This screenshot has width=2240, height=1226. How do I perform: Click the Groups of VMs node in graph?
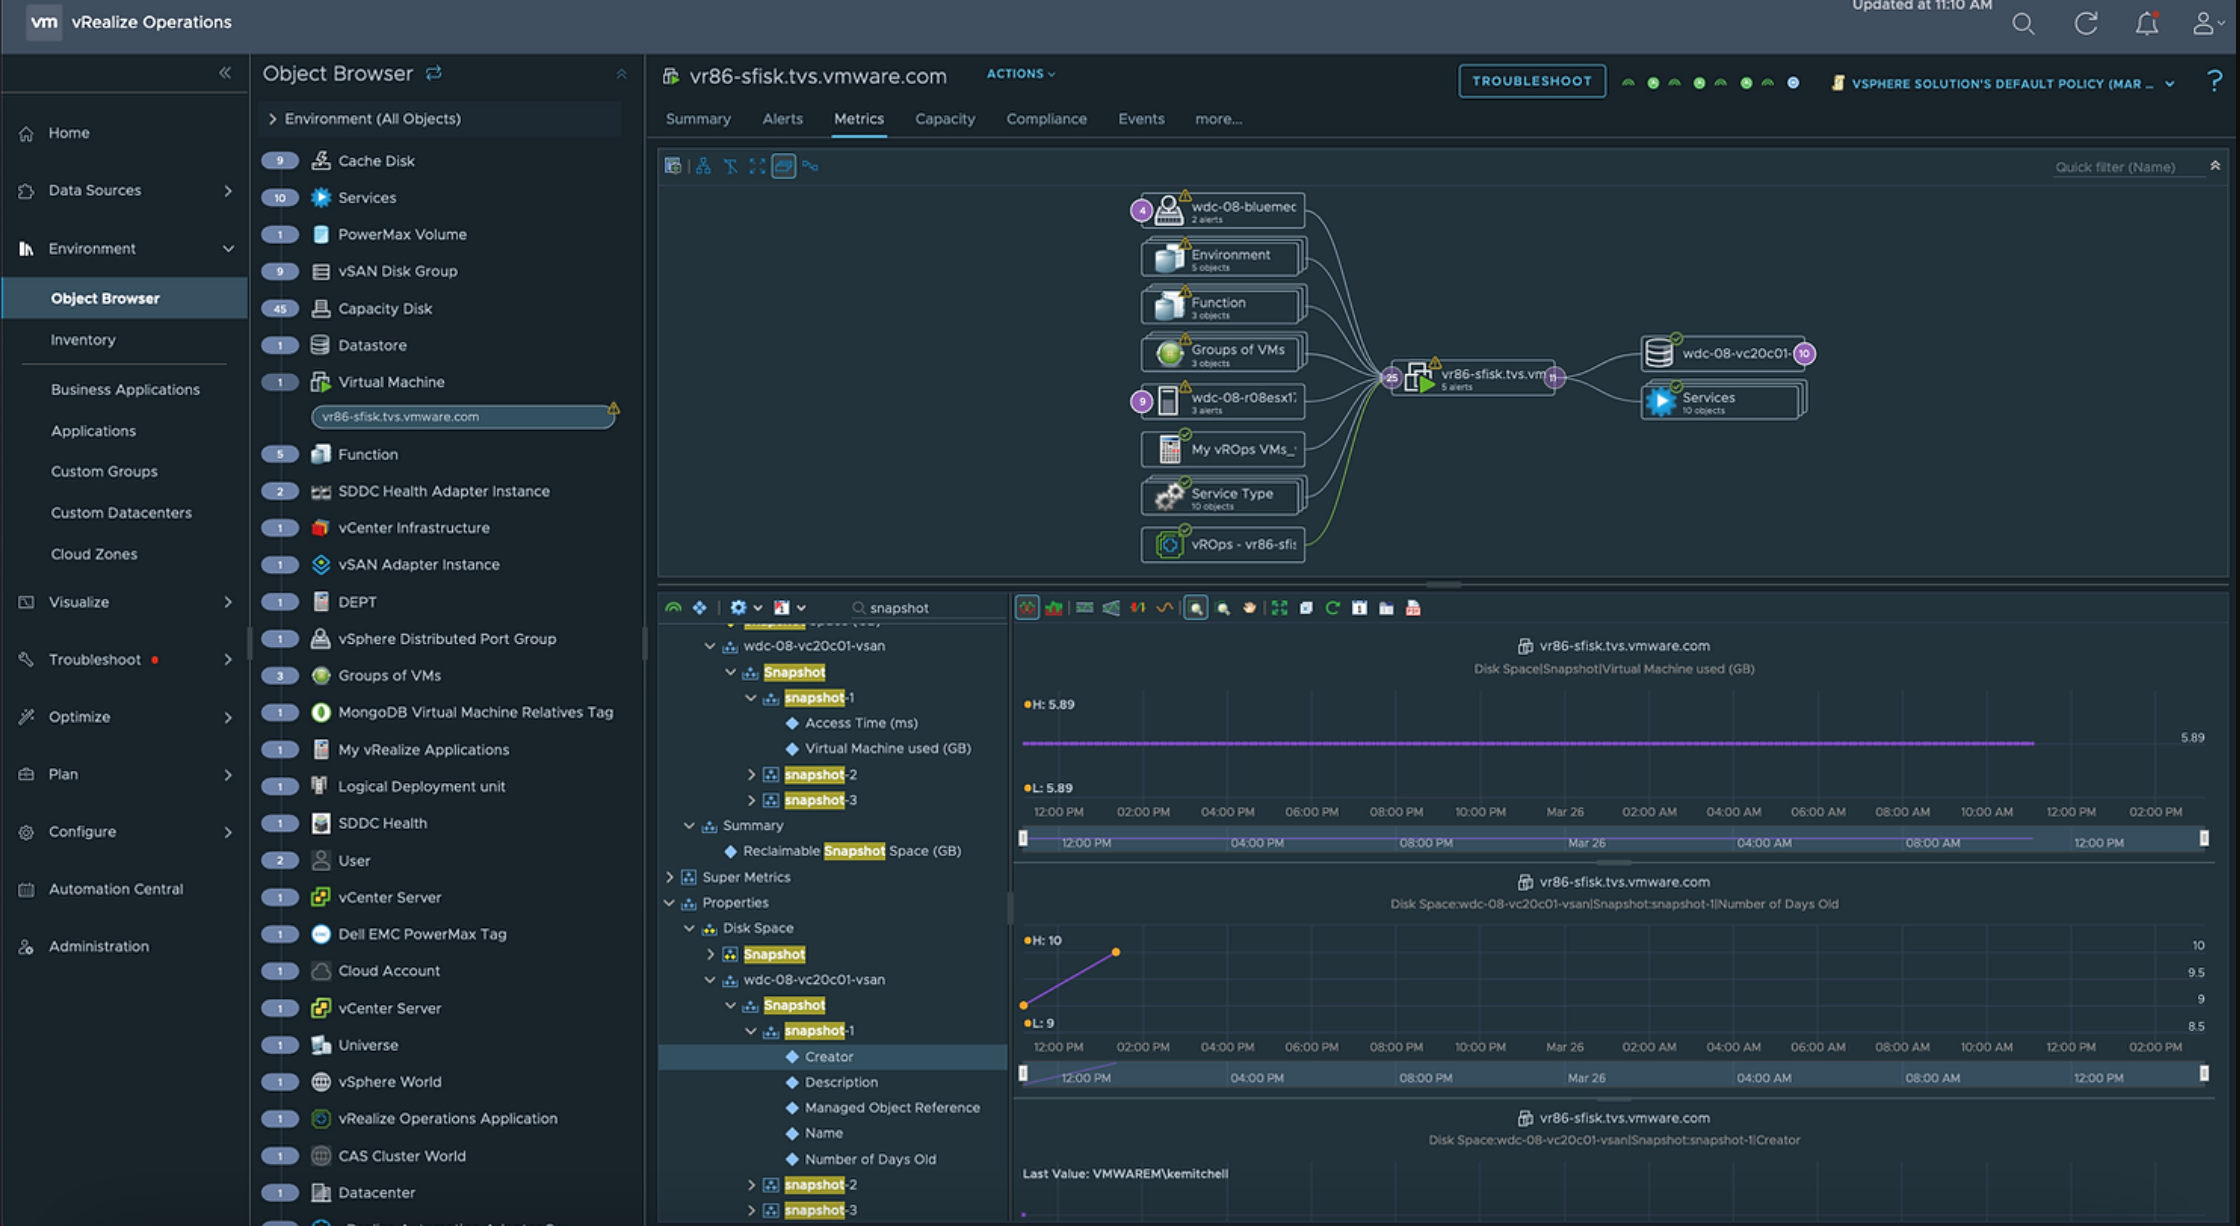(x=1222, y=353)
